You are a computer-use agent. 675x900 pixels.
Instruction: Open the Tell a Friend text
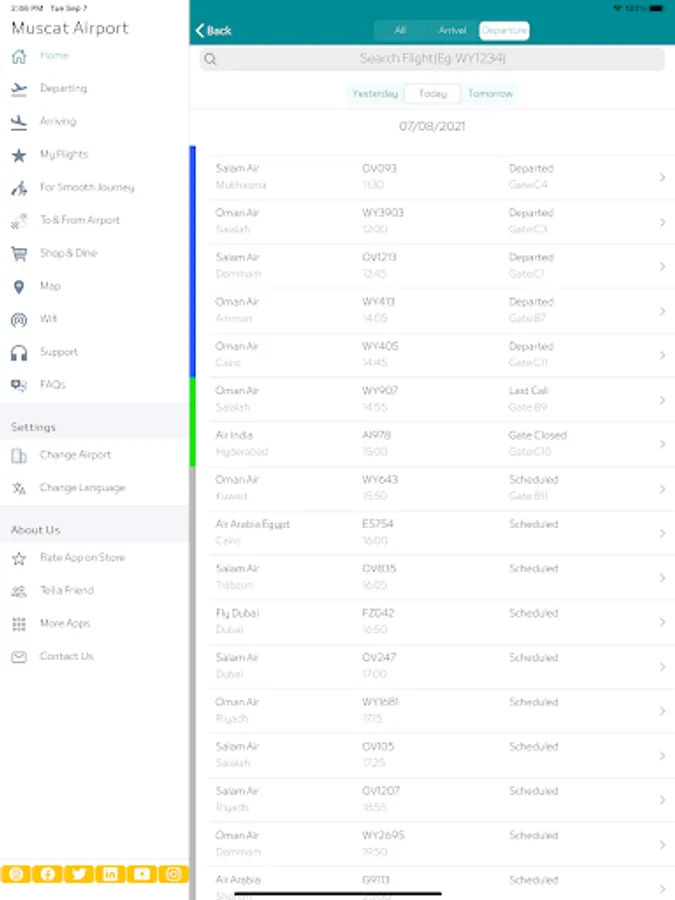67,590
